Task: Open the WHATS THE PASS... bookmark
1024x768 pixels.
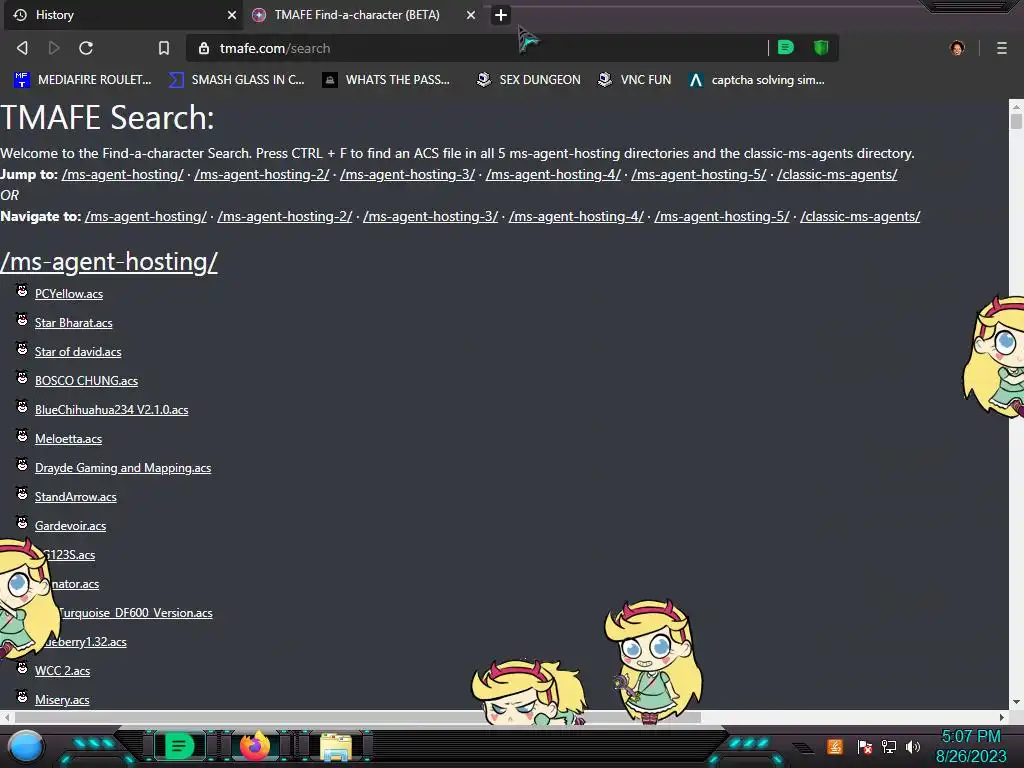Action: pyautogui.click(x=386, y=80)
